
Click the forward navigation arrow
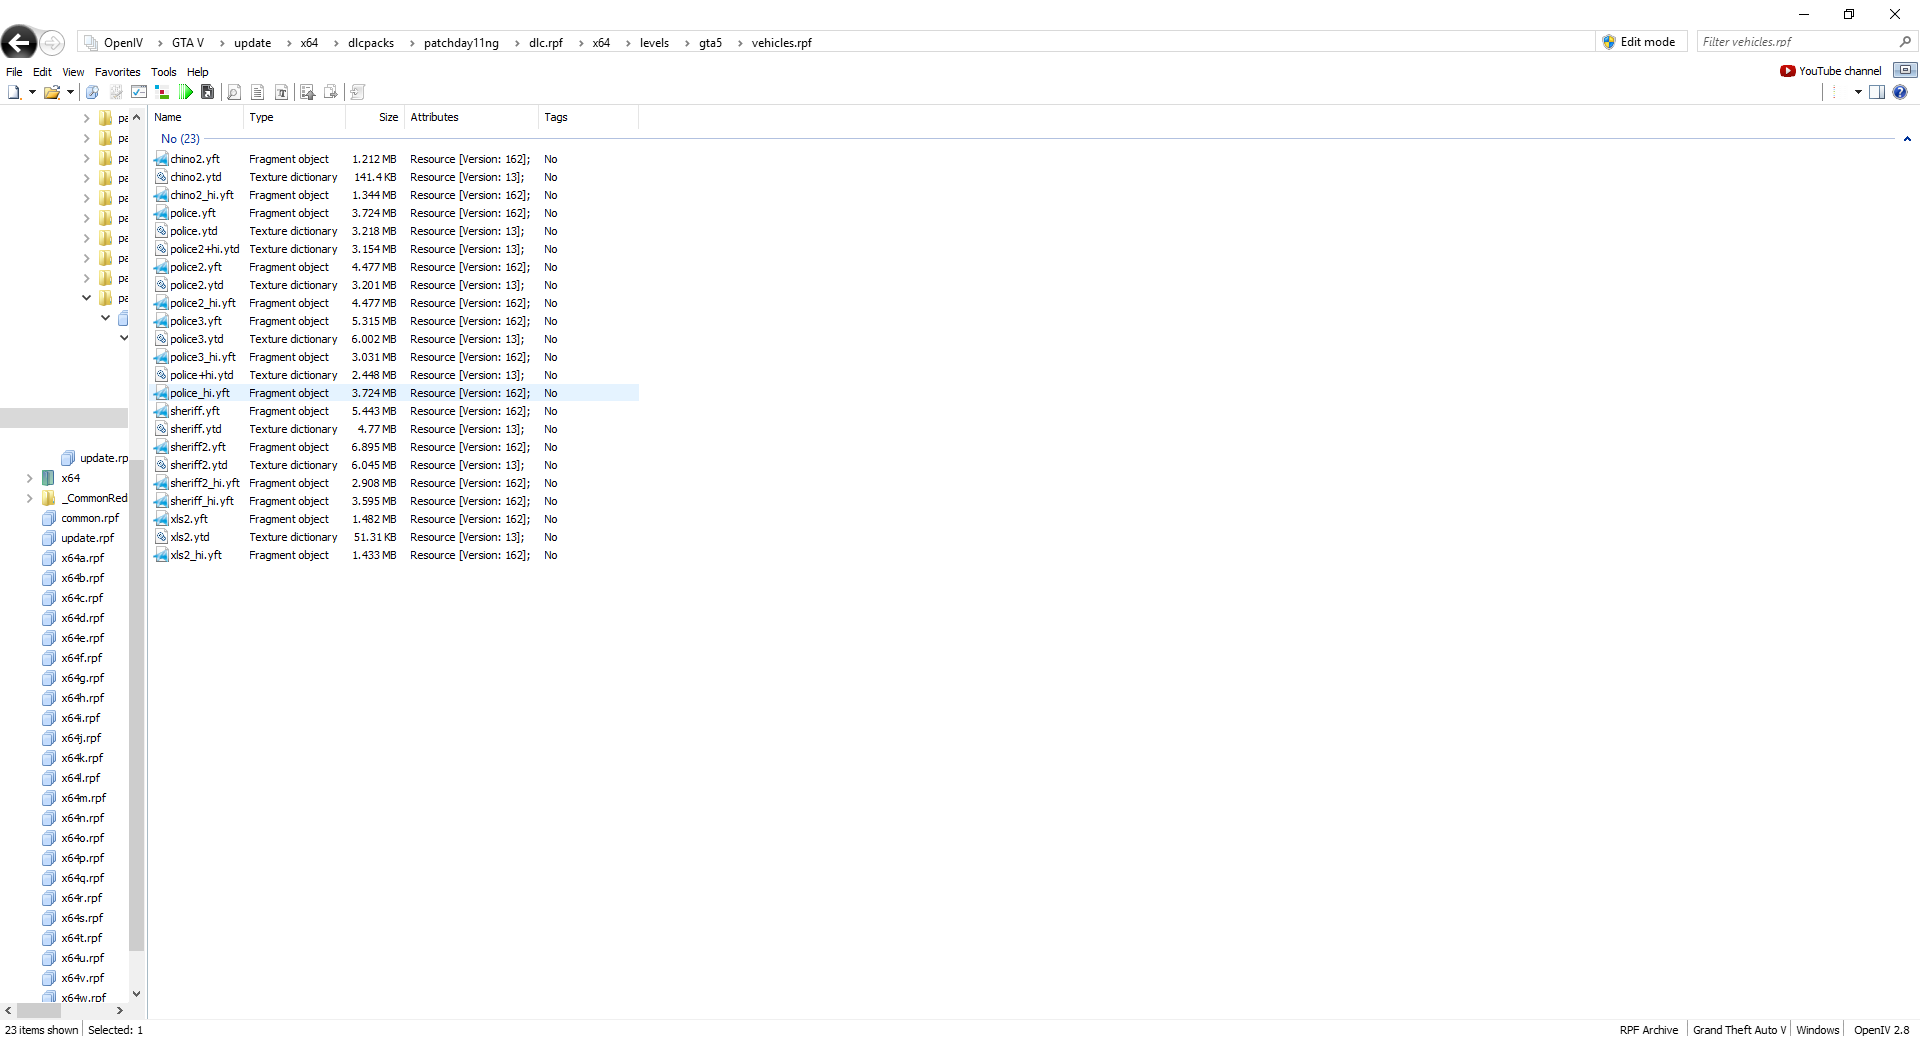click(x=52, y=43)
